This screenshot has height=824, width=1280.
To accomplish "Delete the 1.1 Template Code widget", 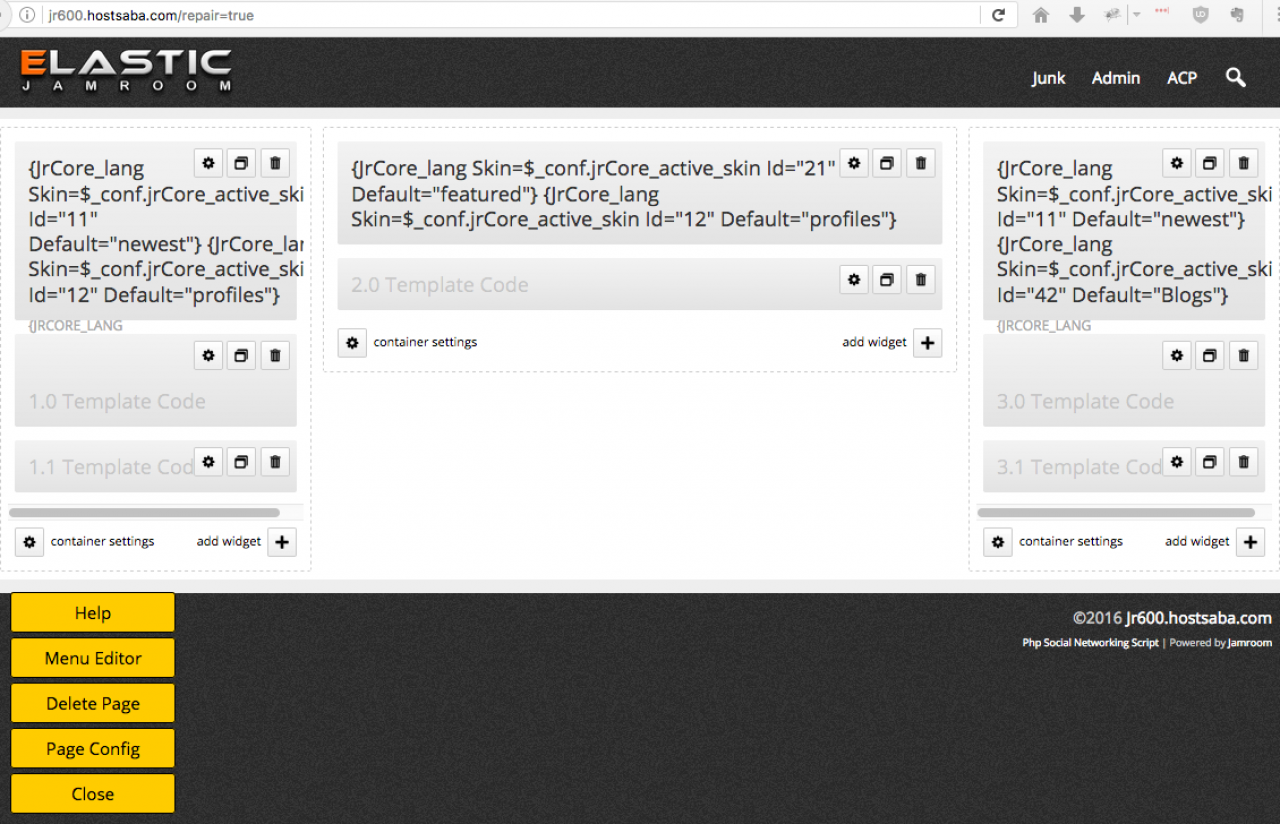I will click(275, 461).
